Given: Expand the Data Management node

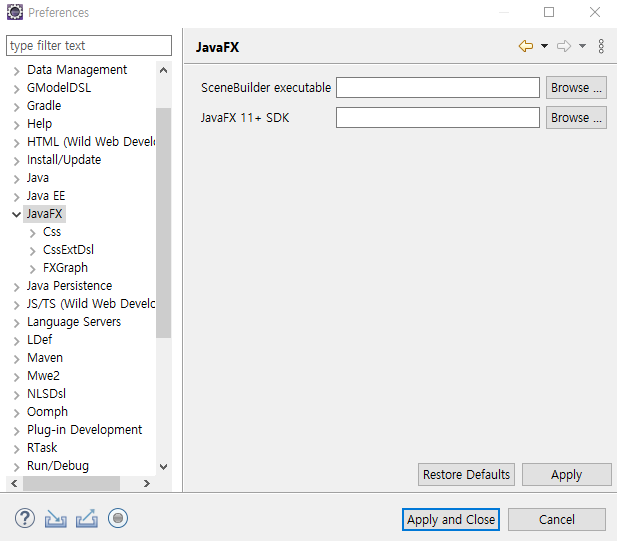Looking at the screenshot, I should click(16, 71).
